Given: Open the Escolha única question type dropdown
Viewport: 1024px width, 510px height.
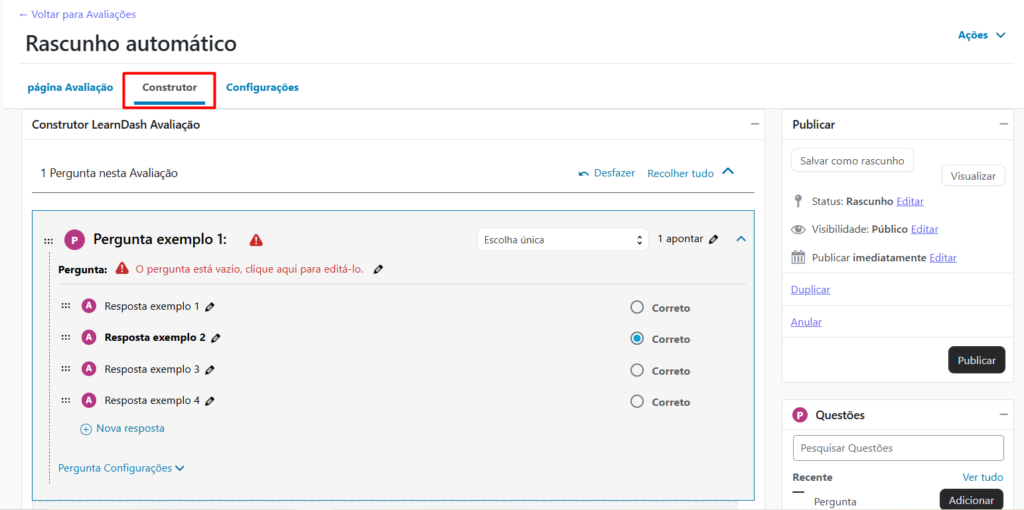Looking at the screenshot, I should coord(563,240).
